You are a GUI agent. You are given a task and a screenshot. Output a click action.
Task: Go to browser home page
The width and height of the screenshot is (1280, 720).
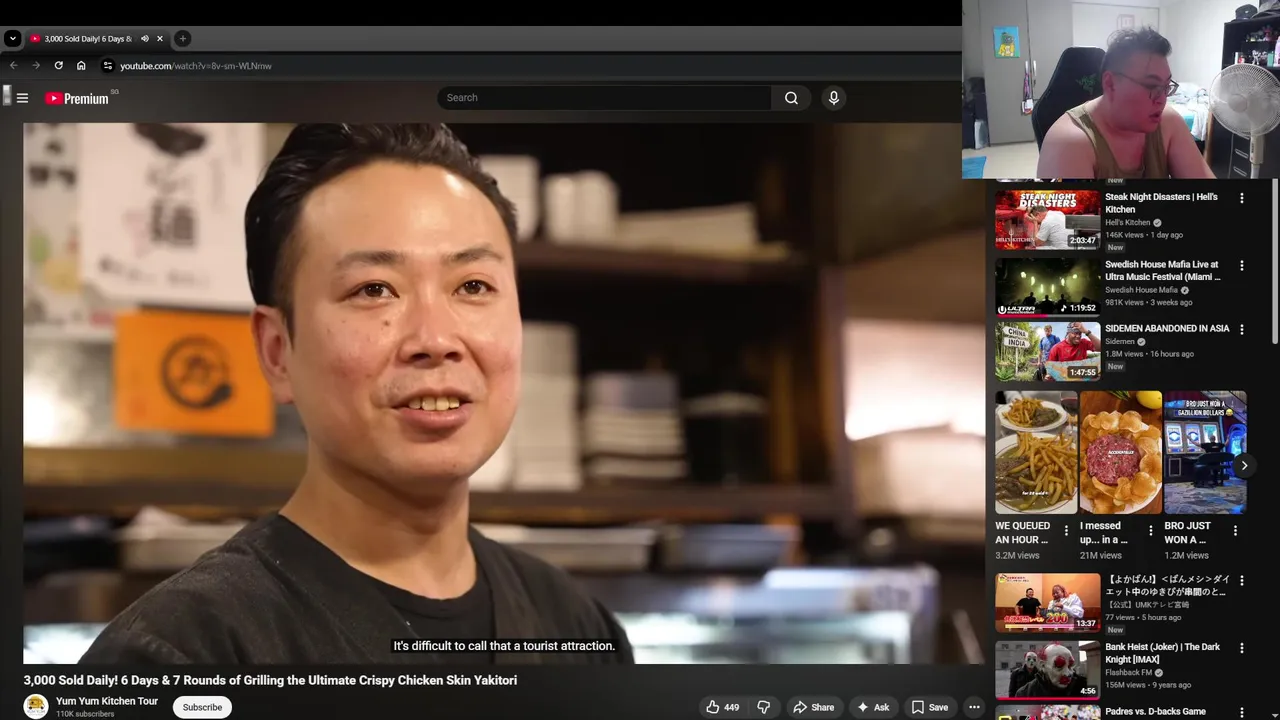[81, 66]
